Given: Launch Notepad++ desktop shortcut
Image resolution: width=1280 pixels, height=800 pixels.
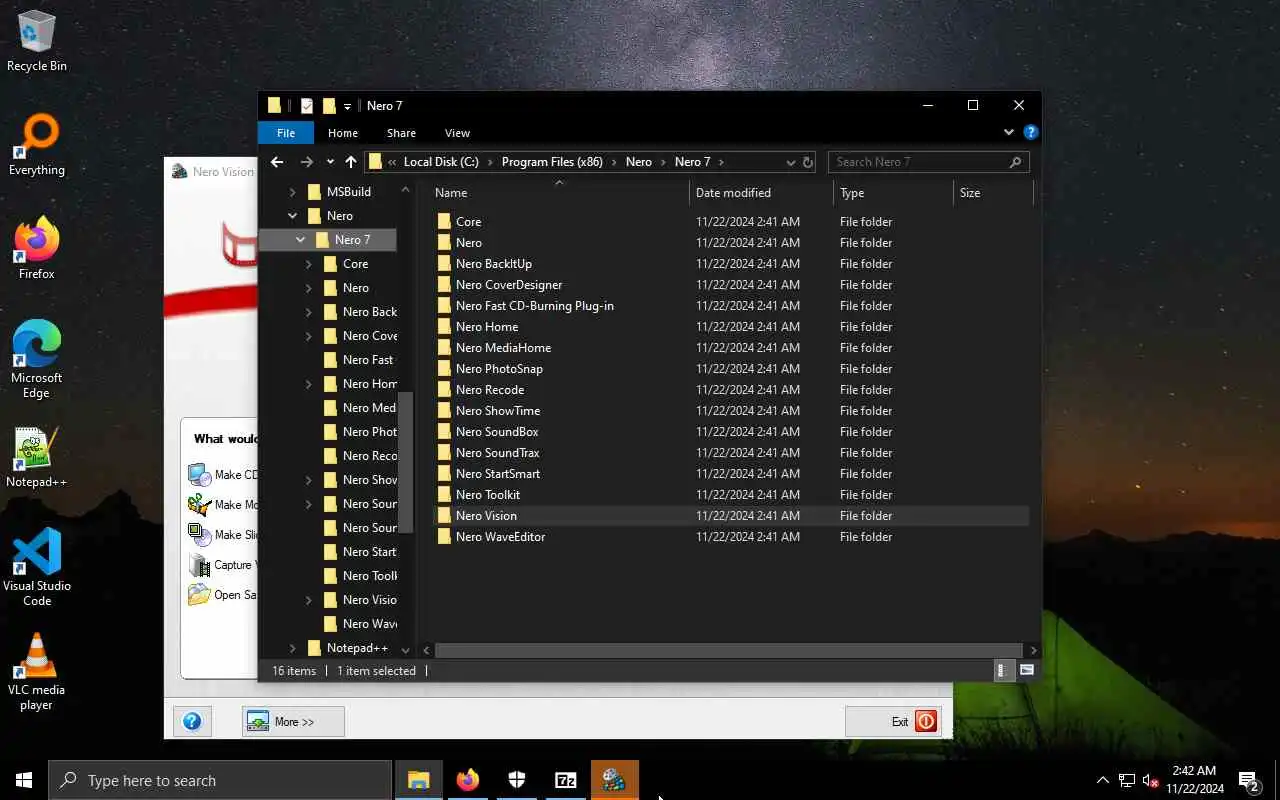Looking at the screenshot, I should tap(37, 457).
